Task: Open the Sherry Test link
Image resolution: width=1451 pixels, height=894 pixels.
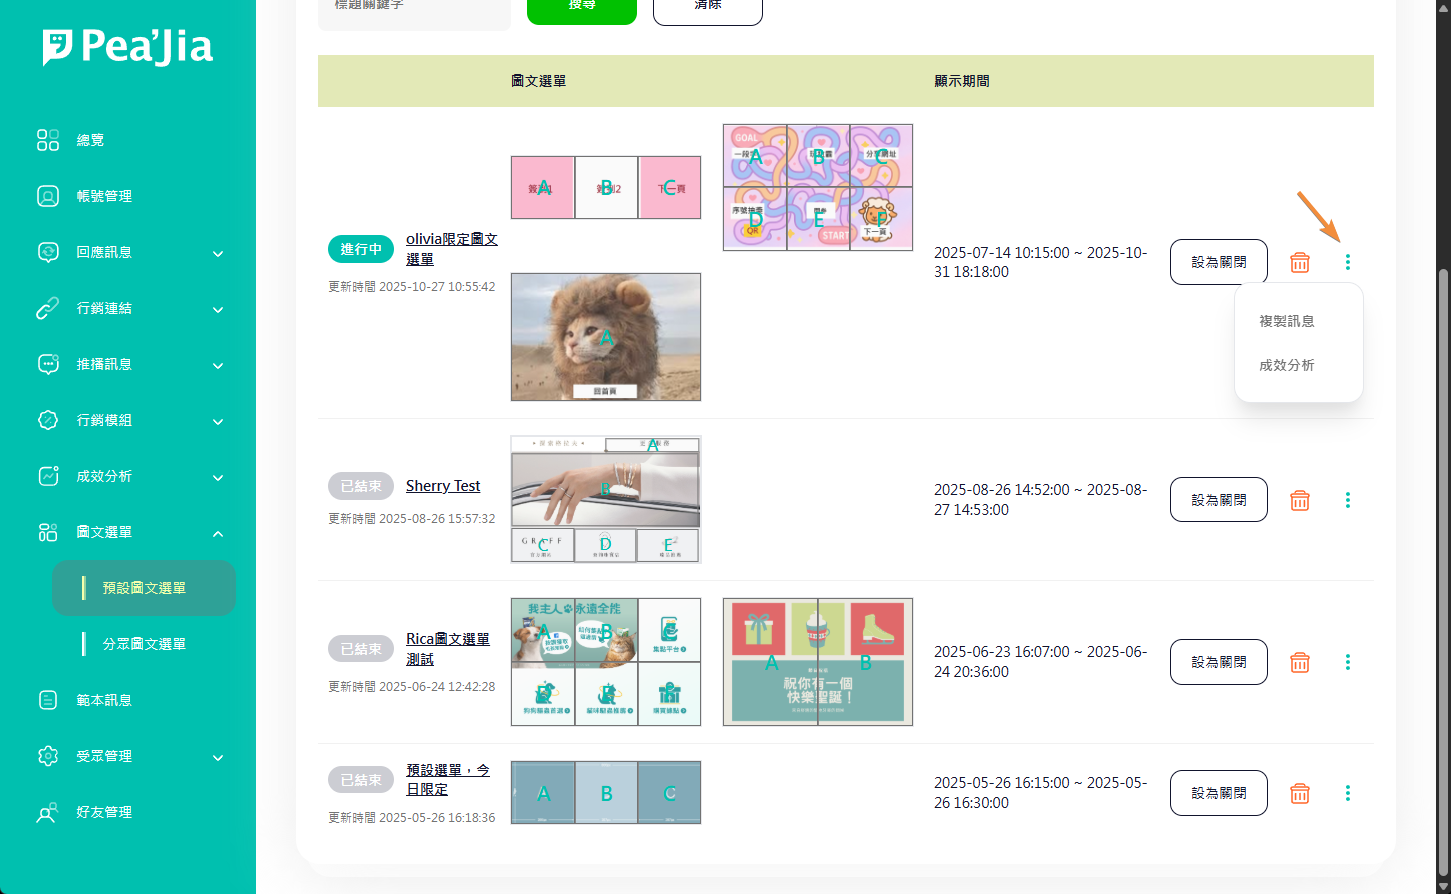Action: click(x=443, y=486)
